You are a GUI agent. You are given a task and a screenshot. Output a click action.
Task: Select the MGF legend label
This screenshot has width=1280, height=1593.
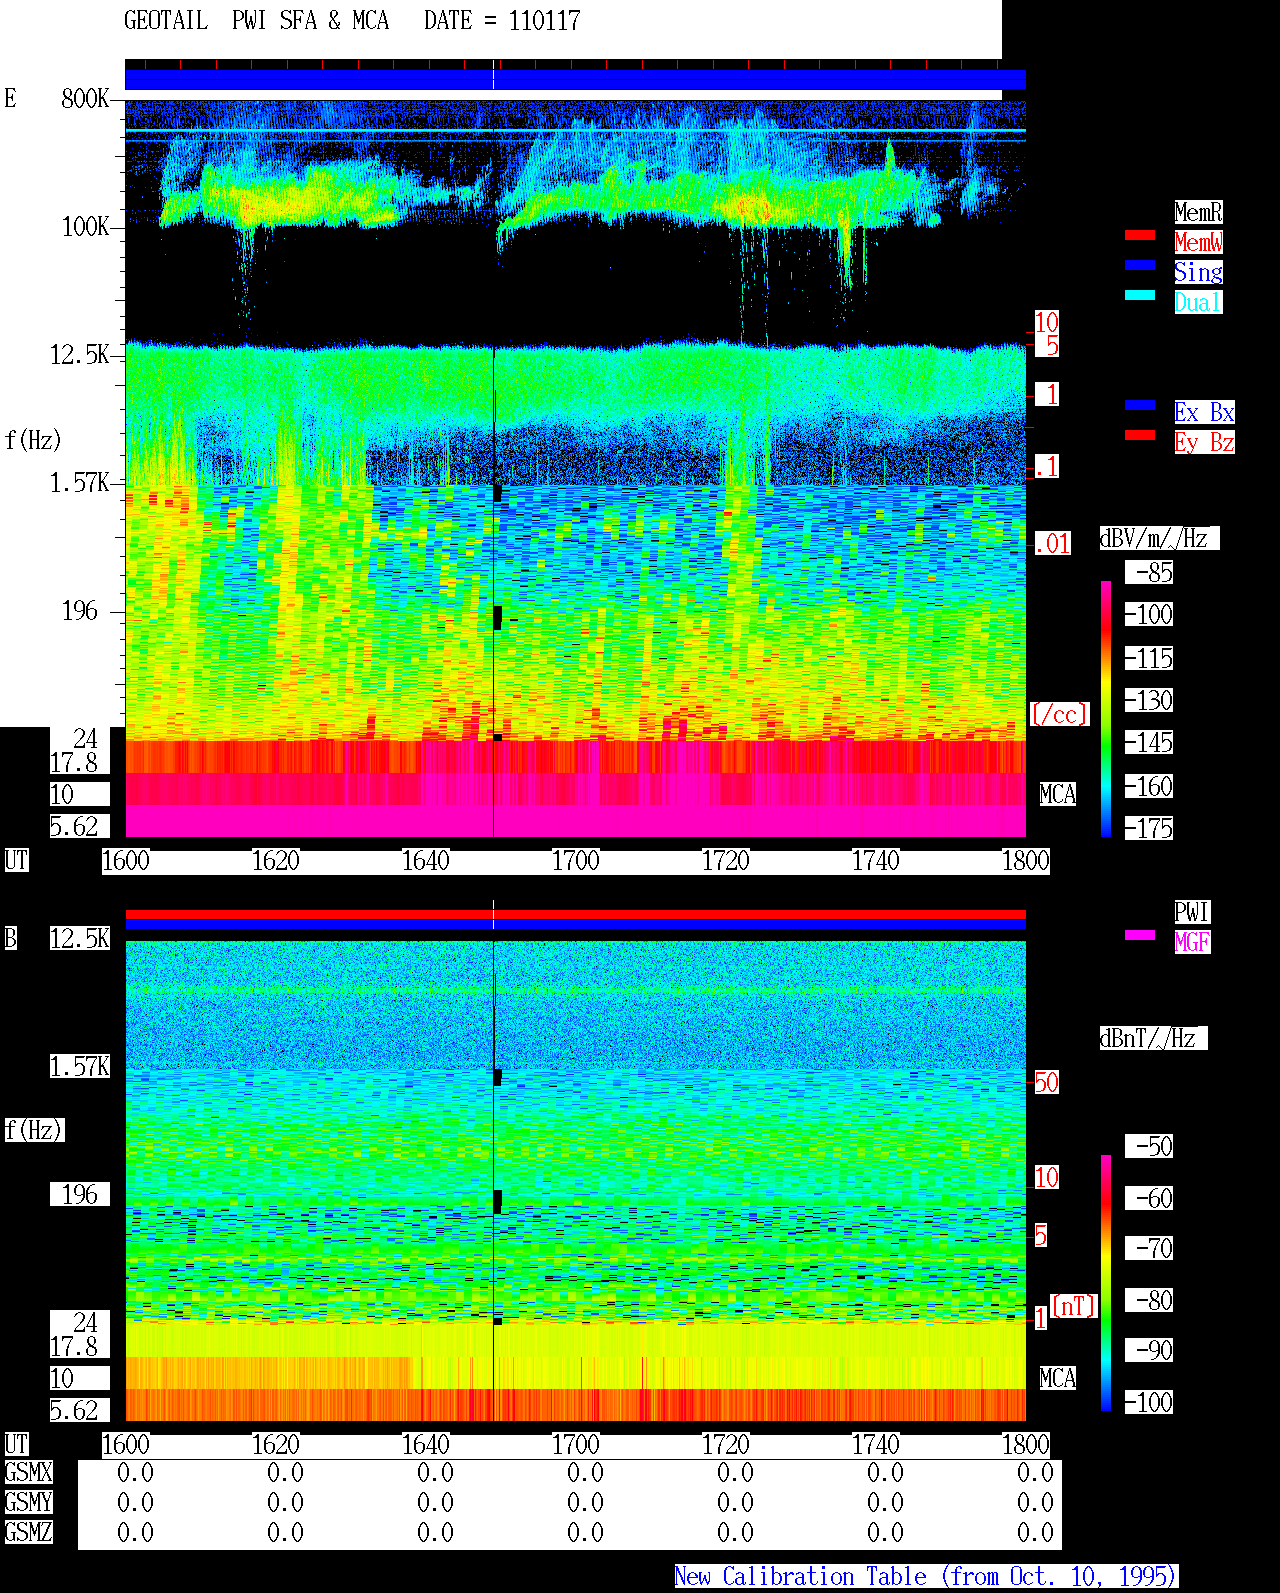[1192, 942]
